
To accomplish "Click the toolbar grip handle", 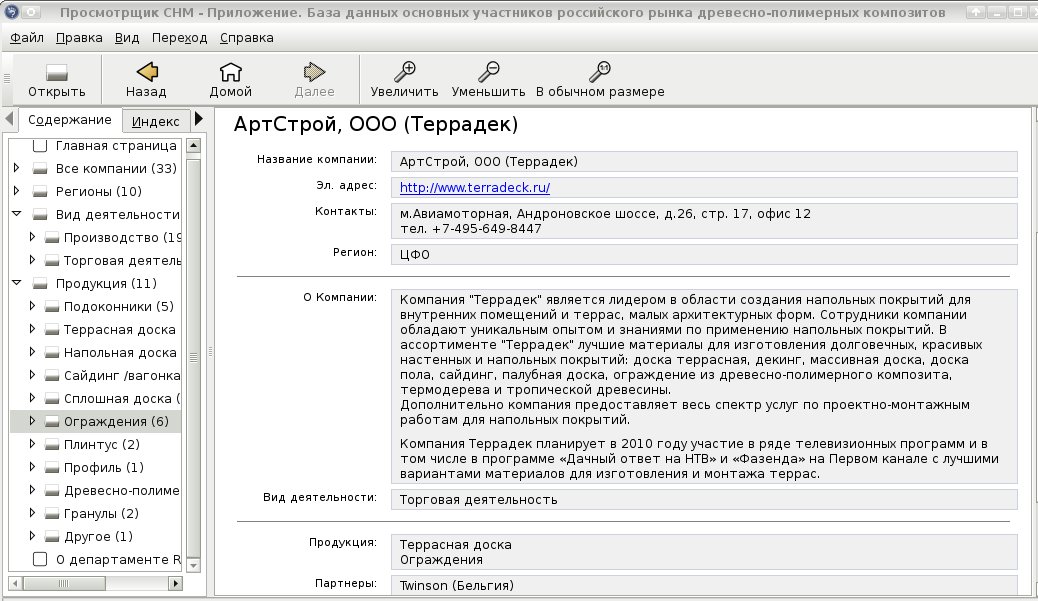I will point(7,79).
